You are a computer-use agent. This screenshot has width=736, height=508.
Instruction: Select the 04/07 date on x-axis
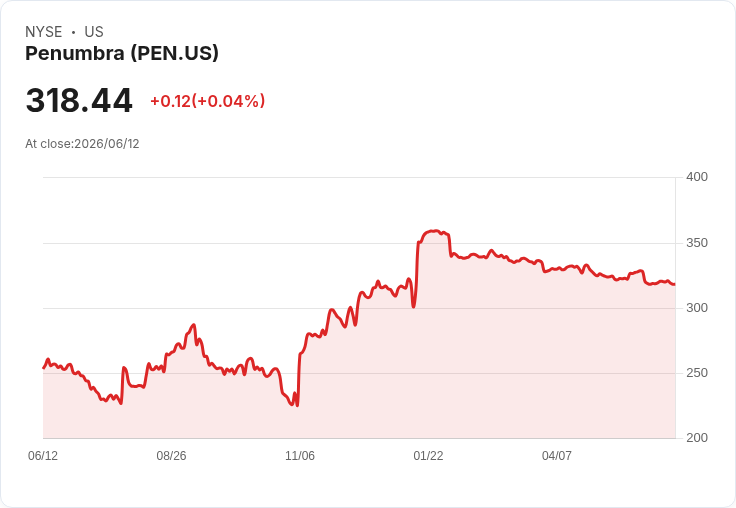click(x=557, y=455)
